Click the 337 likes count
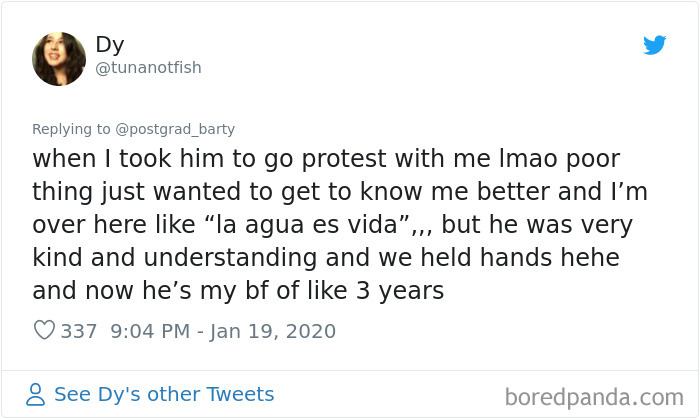Screen dimensions: 700x419 (79, 331)
